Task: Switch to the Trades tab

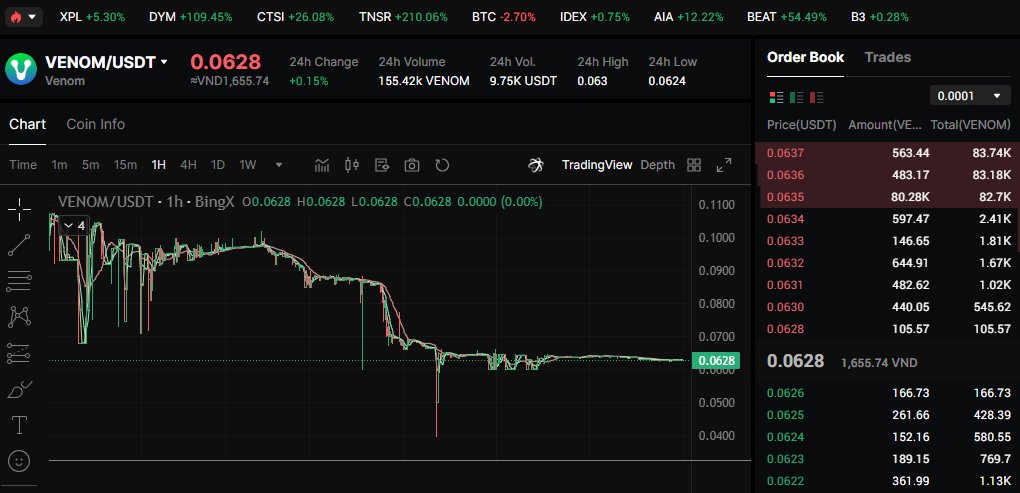Action: point(888,57)
